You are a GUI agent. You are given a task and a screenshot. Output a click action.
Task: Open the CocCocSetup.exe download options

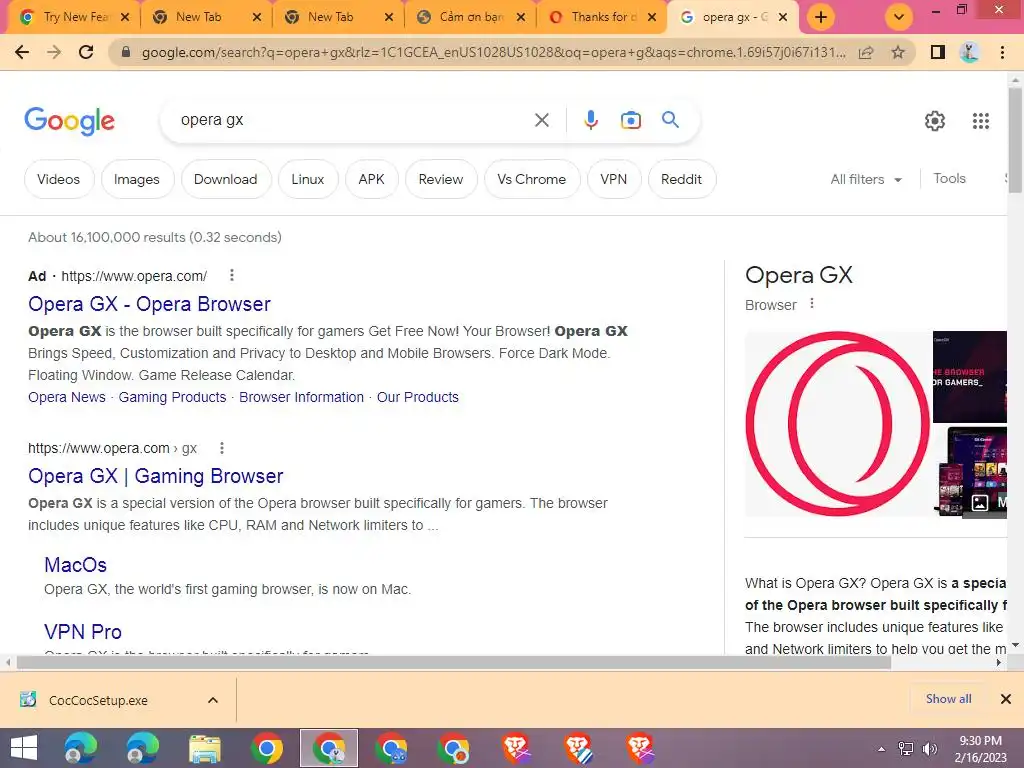click(x=213, y=700)
